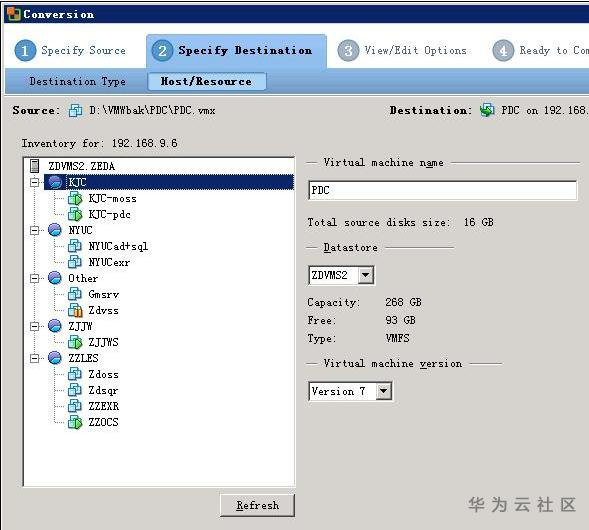This screenshot has width=589, height=530.
Task: Select the NYUCexr label
Action: pos(109,262)
